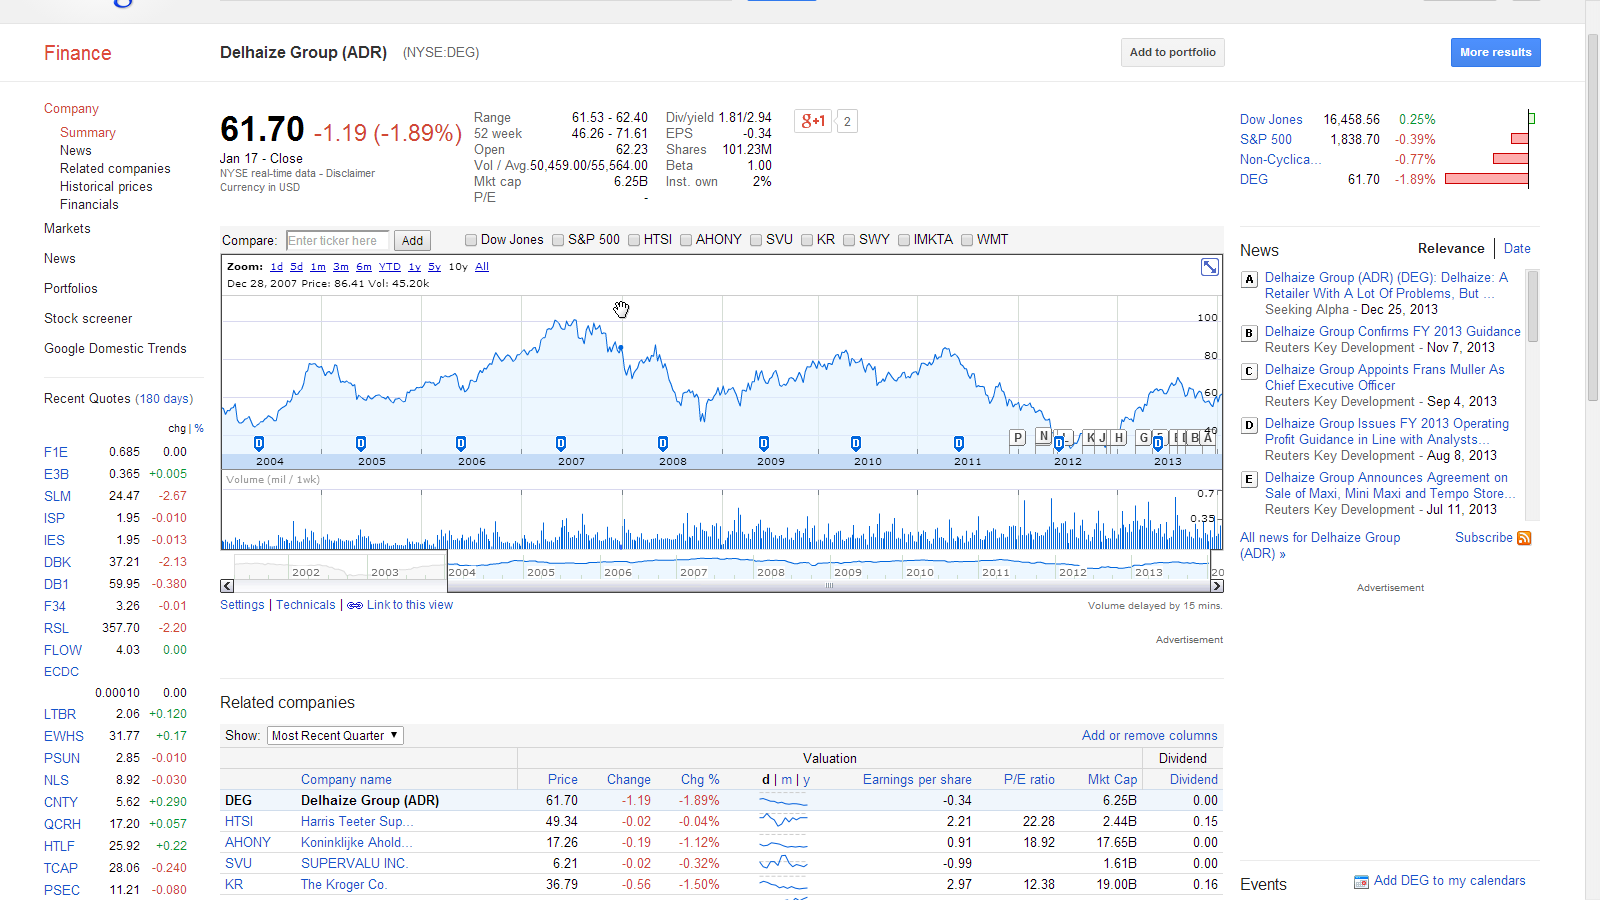
Task: Open the Most Recent Quarter dropdown
Action: point(335,735)
